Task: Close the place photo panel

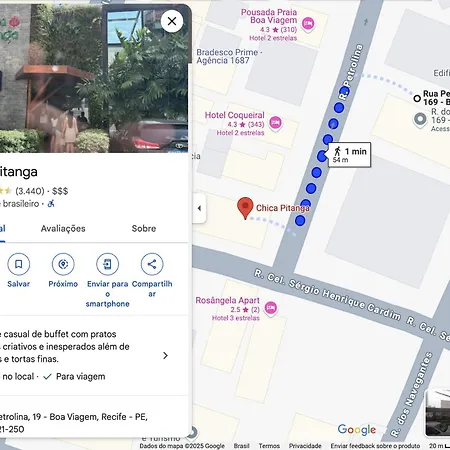Action: [x=172, y=21]
